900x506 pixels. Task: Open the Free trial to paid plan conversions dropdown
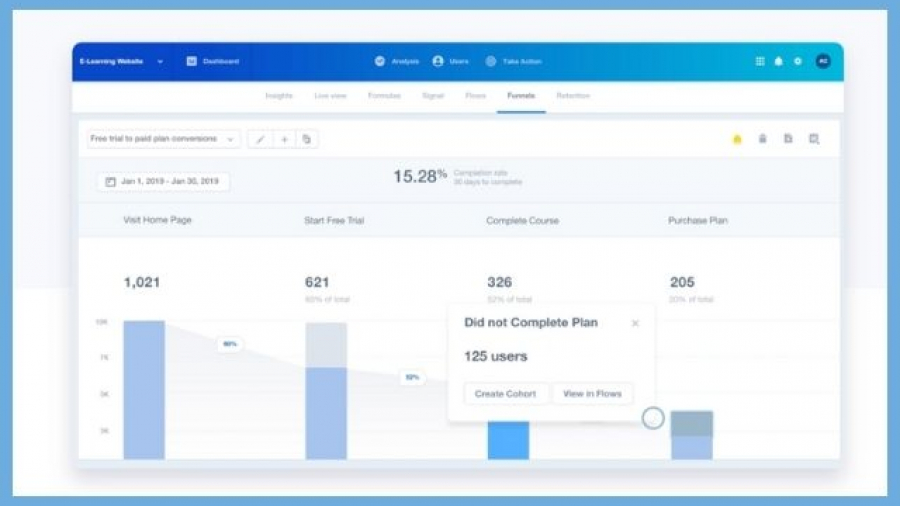[x=163, y=139]
